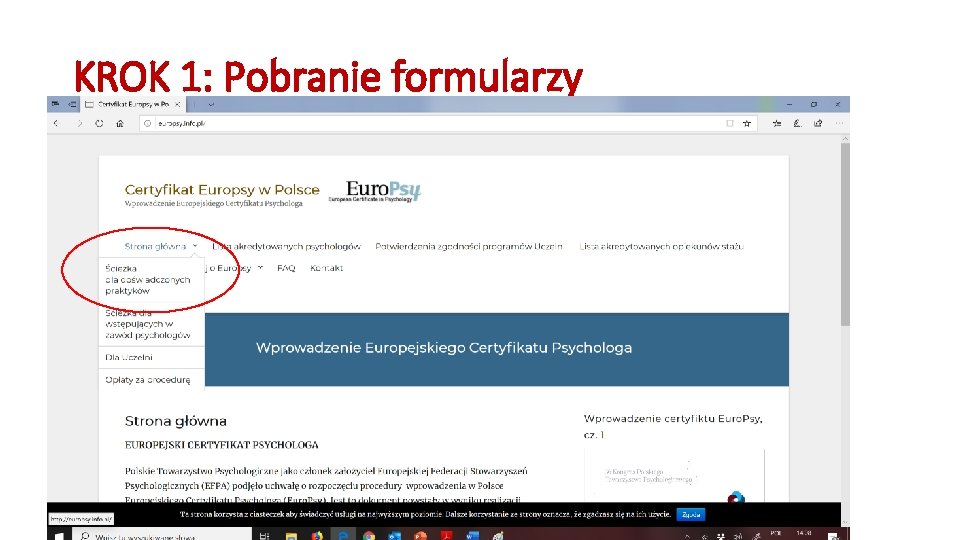Viewport: 960px width, 540px height.
Task: Open File Explorer from the taskbar
Action: click(x=291, y=536)
